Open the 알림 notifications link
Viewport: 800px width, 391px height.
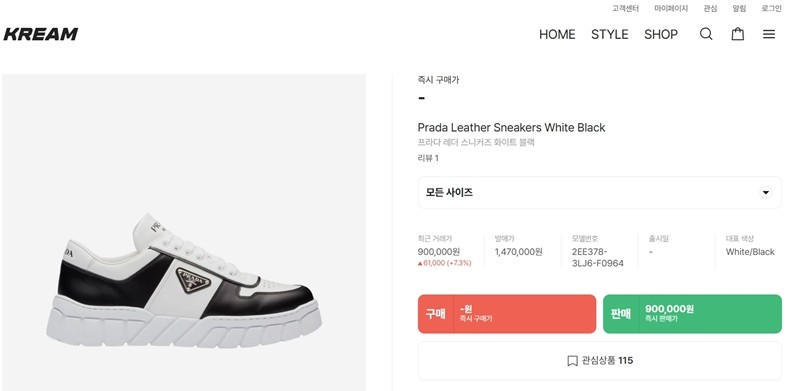tap(739, 8)
